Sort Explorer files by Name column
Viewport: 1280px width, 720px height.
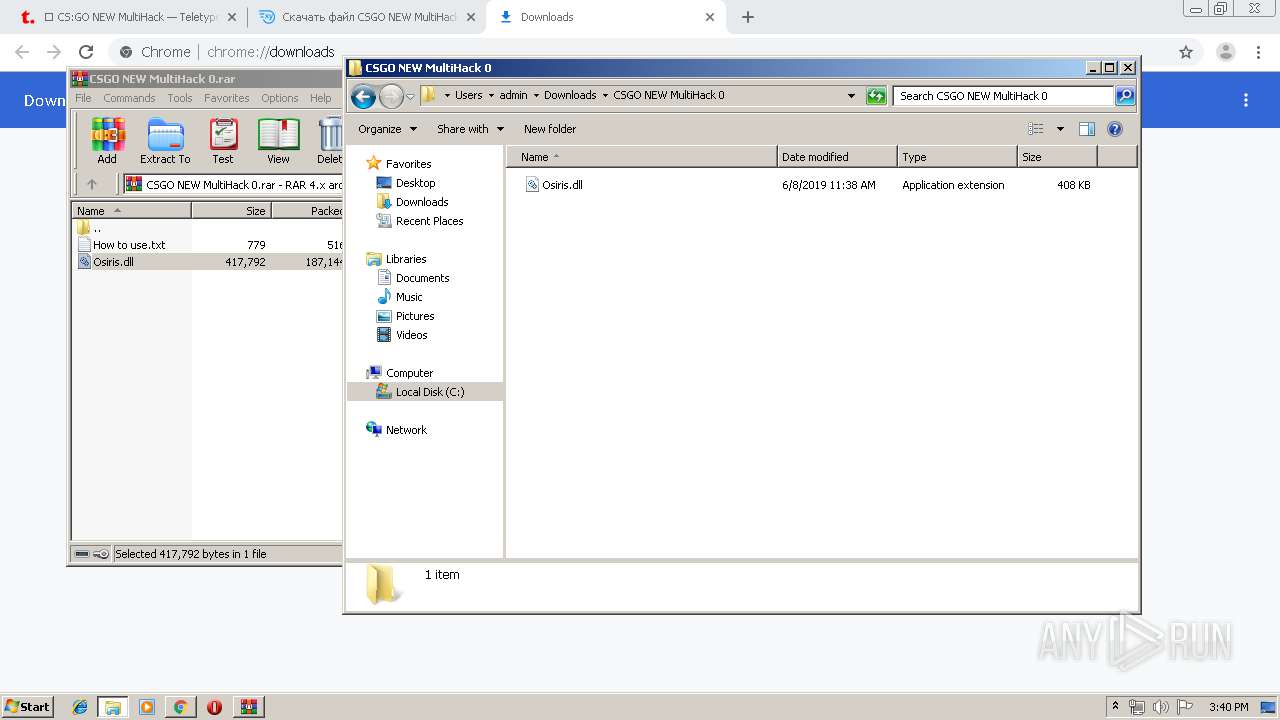(x=642, y=157)
